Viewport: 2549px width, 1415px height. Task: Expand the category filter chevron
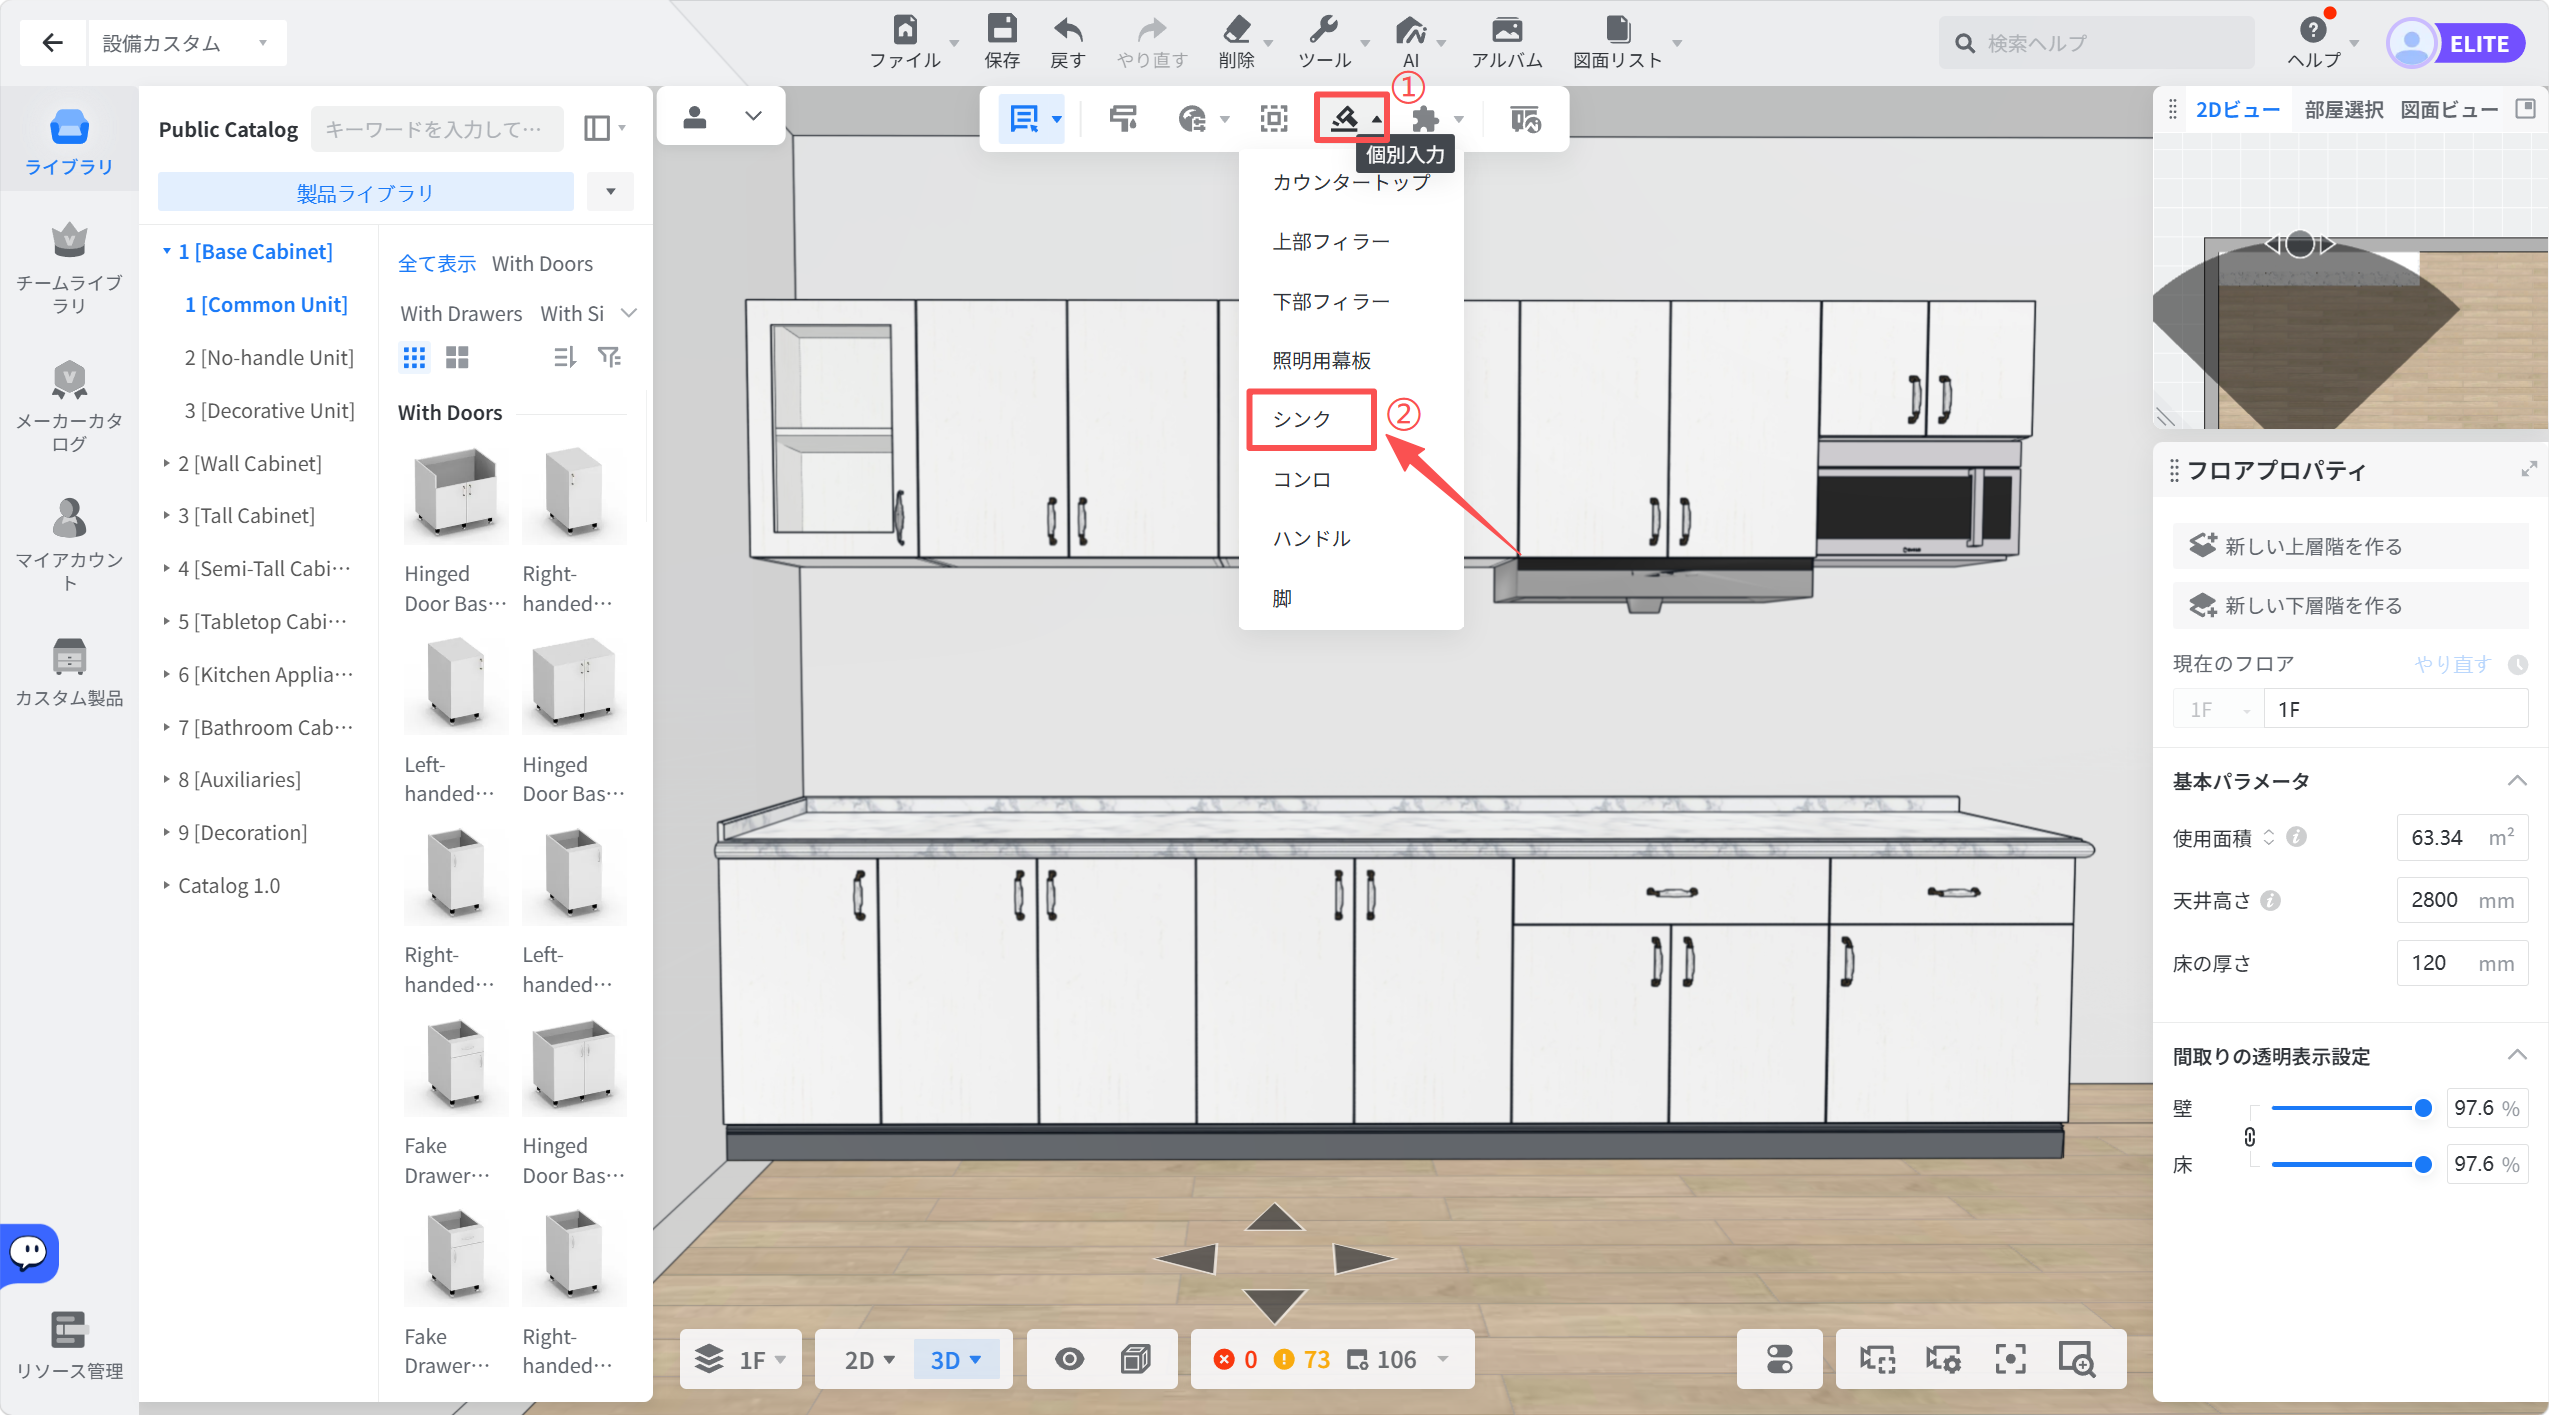point(629,313)
